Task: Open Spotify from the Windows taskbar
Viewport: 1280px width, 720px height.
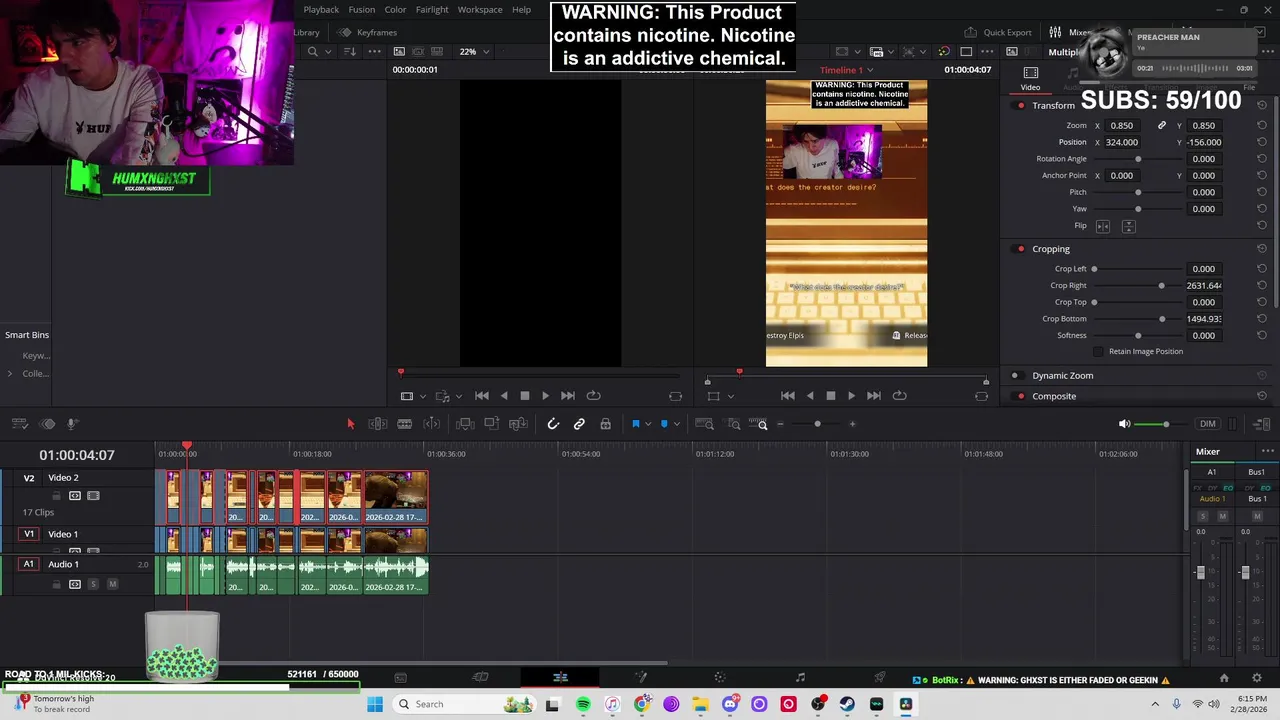Action: (583, 704)
